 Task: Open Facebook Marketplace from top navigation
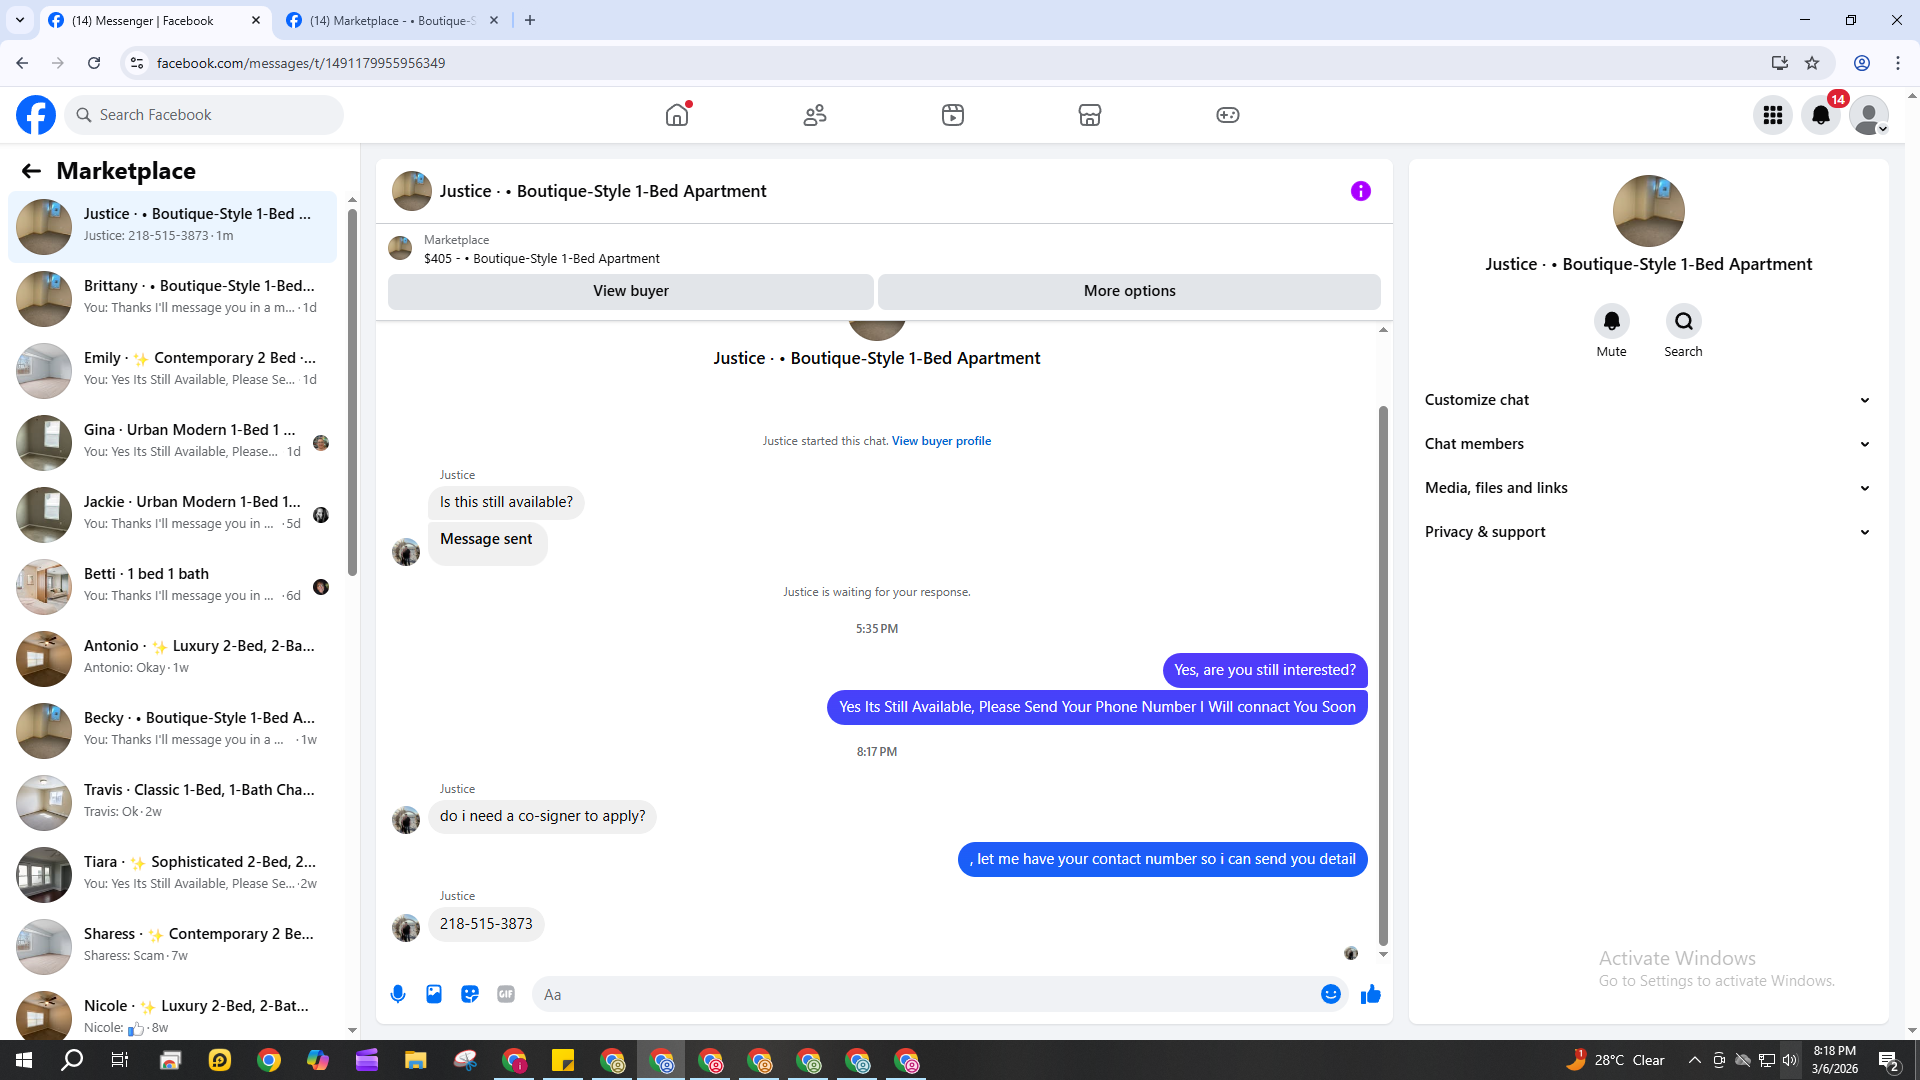pos(1090,115)
